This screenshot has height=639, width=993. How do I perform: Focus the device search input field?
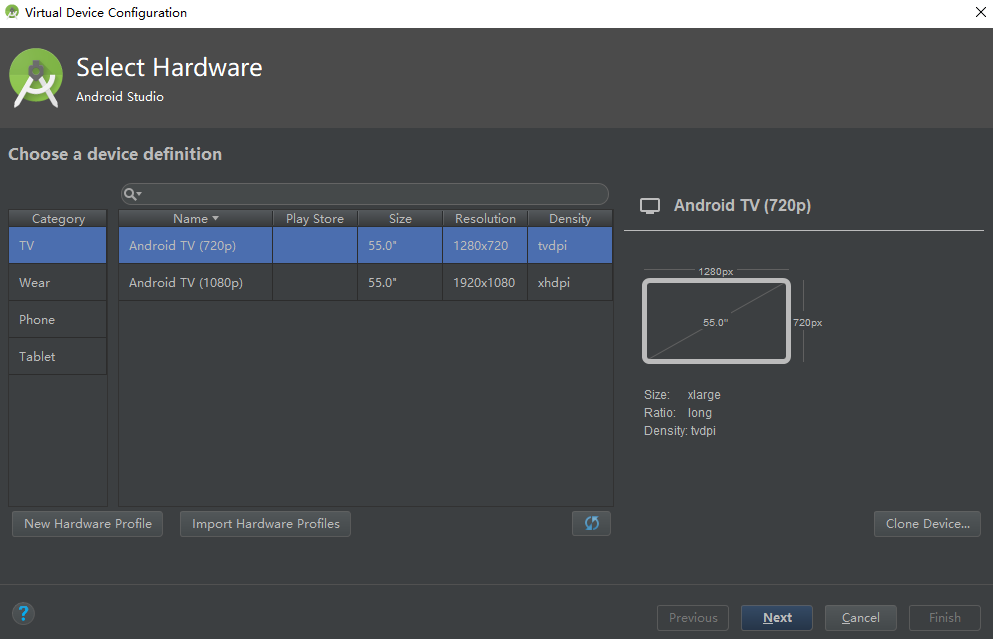click(x=365, y=194)
